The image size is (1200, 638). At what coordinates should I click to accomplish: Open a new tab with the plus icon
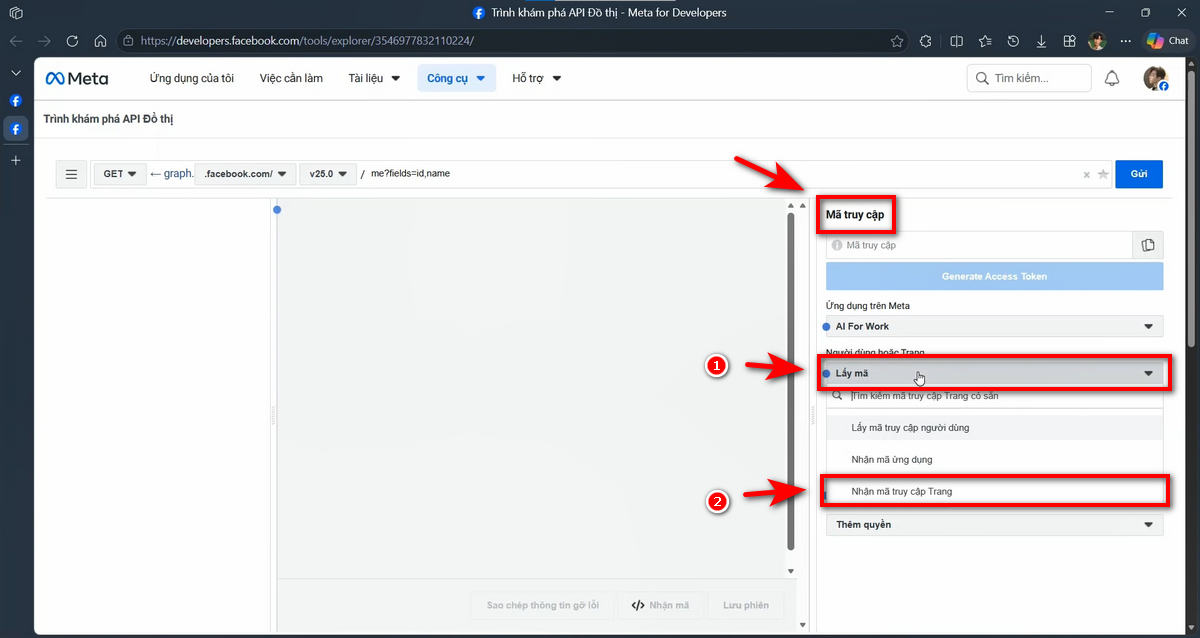15,160
